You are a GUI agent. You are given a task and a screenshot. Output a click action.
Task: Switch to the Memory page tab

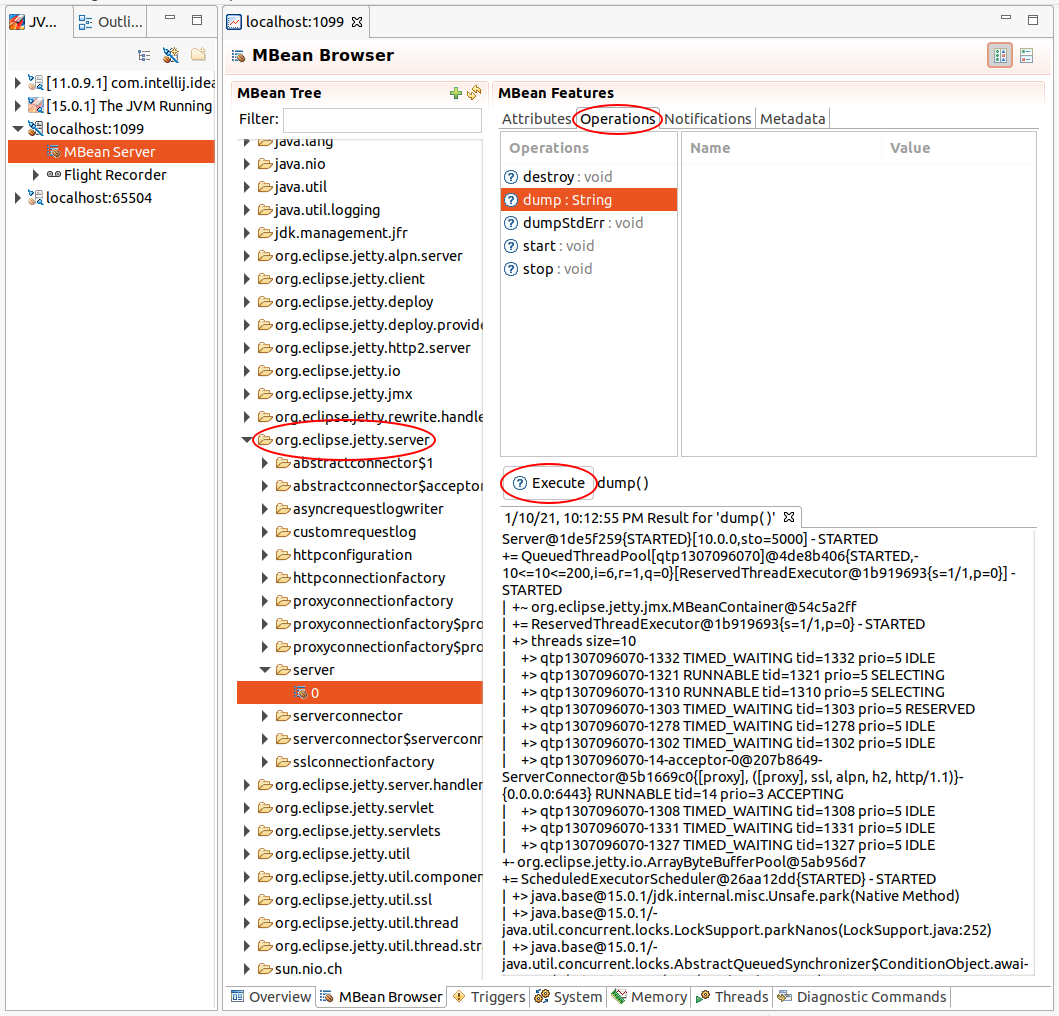pos(650,996)
